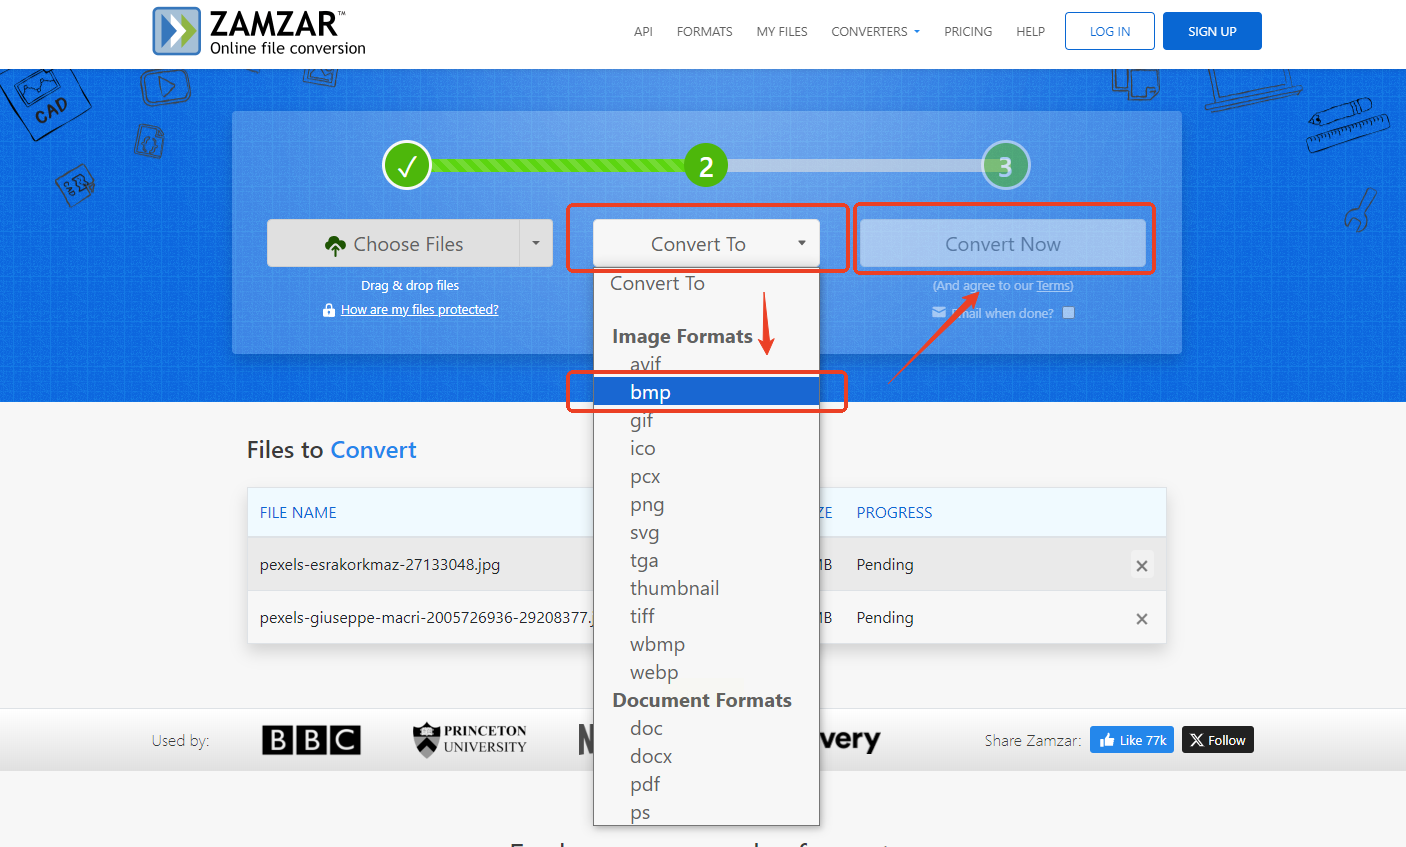The height and width of the screenshot is (847, 1406).
Task: Click the green progress bar between steps
Action: click(x=558, y=166)
